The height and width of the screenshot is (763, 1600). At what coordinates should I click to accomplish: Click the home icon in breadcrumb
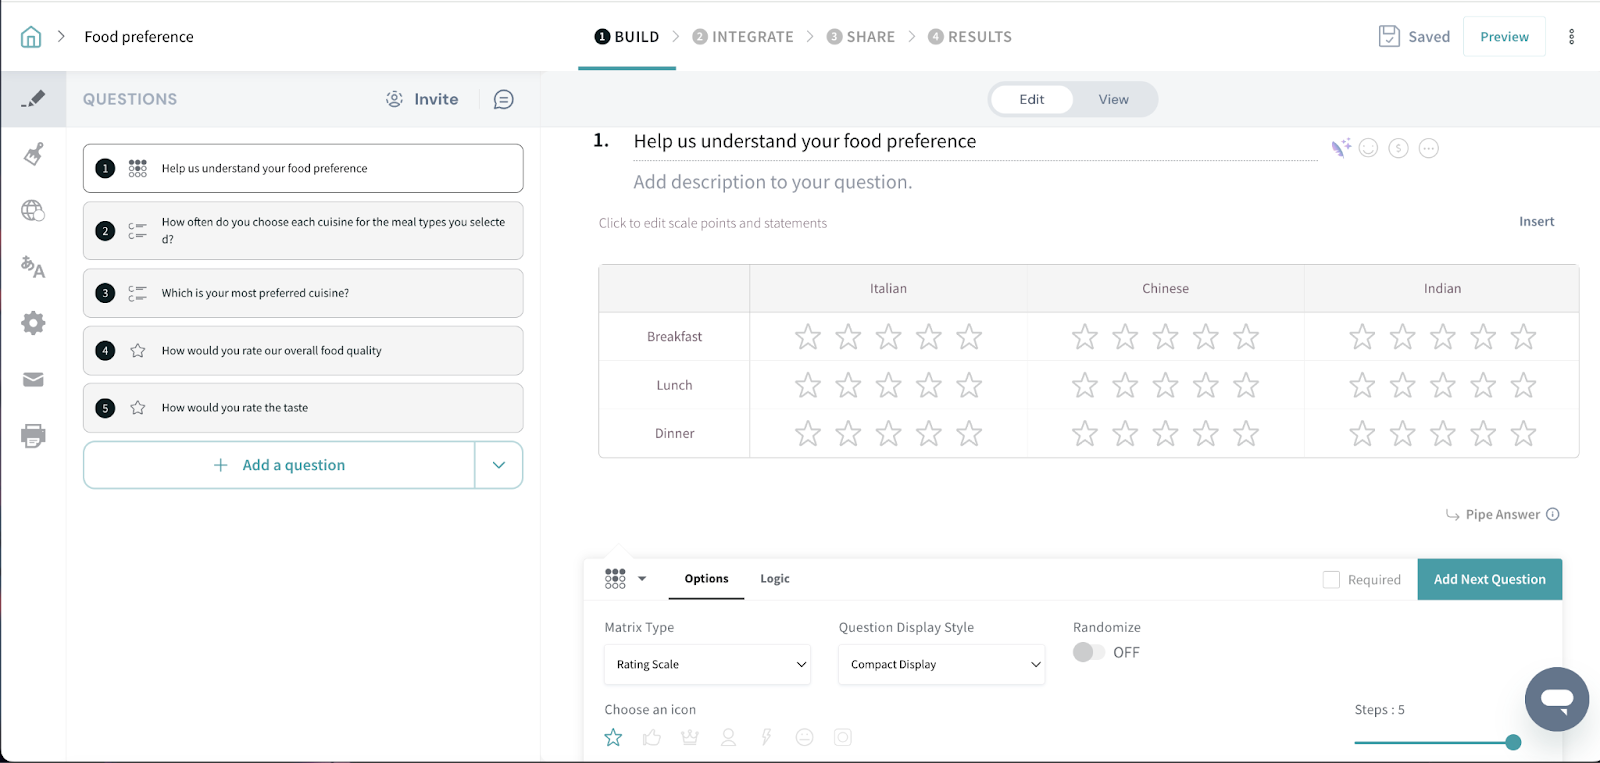(x=31, y=37)
